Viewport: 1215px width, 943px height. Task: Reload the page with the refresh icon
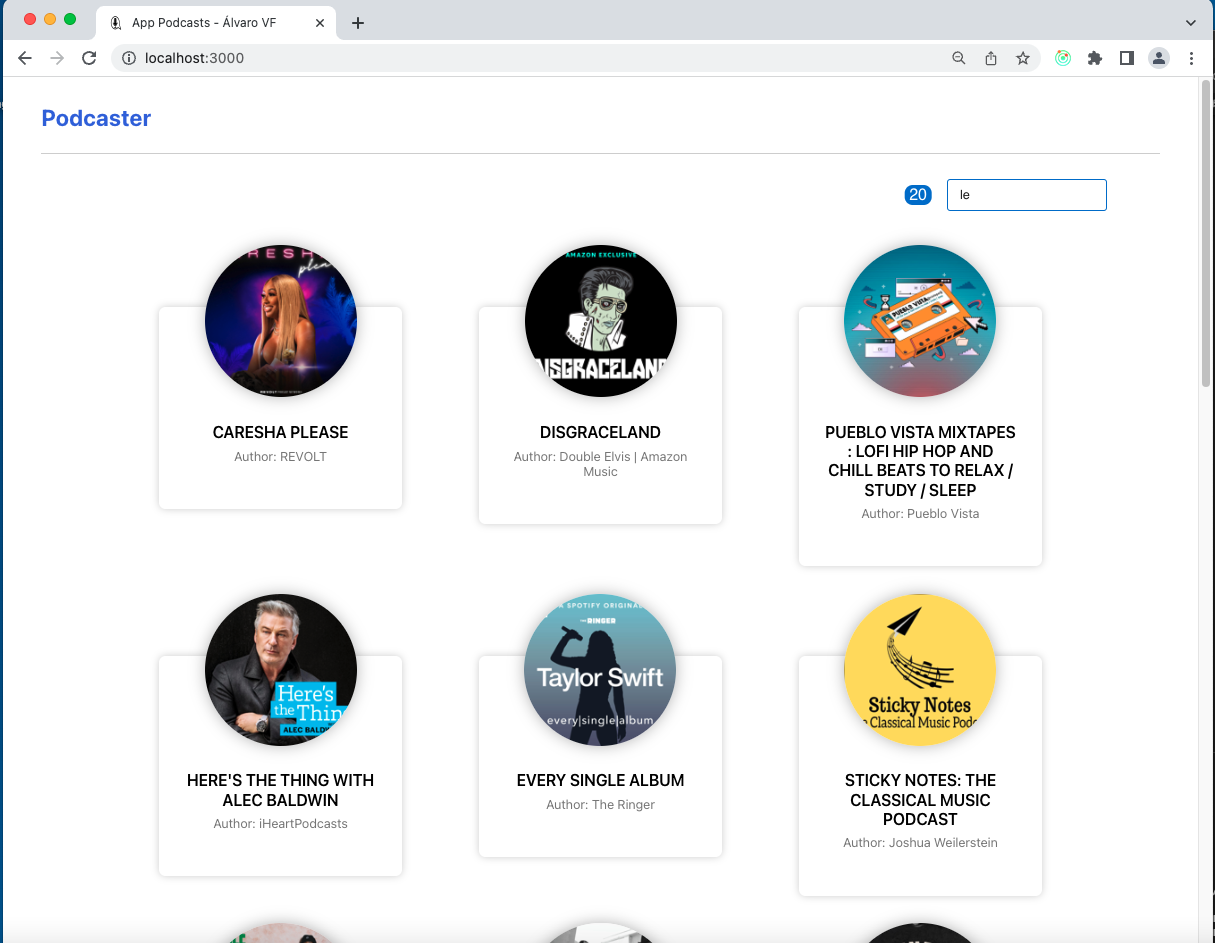pyautogui.click(x=89, y=58)
